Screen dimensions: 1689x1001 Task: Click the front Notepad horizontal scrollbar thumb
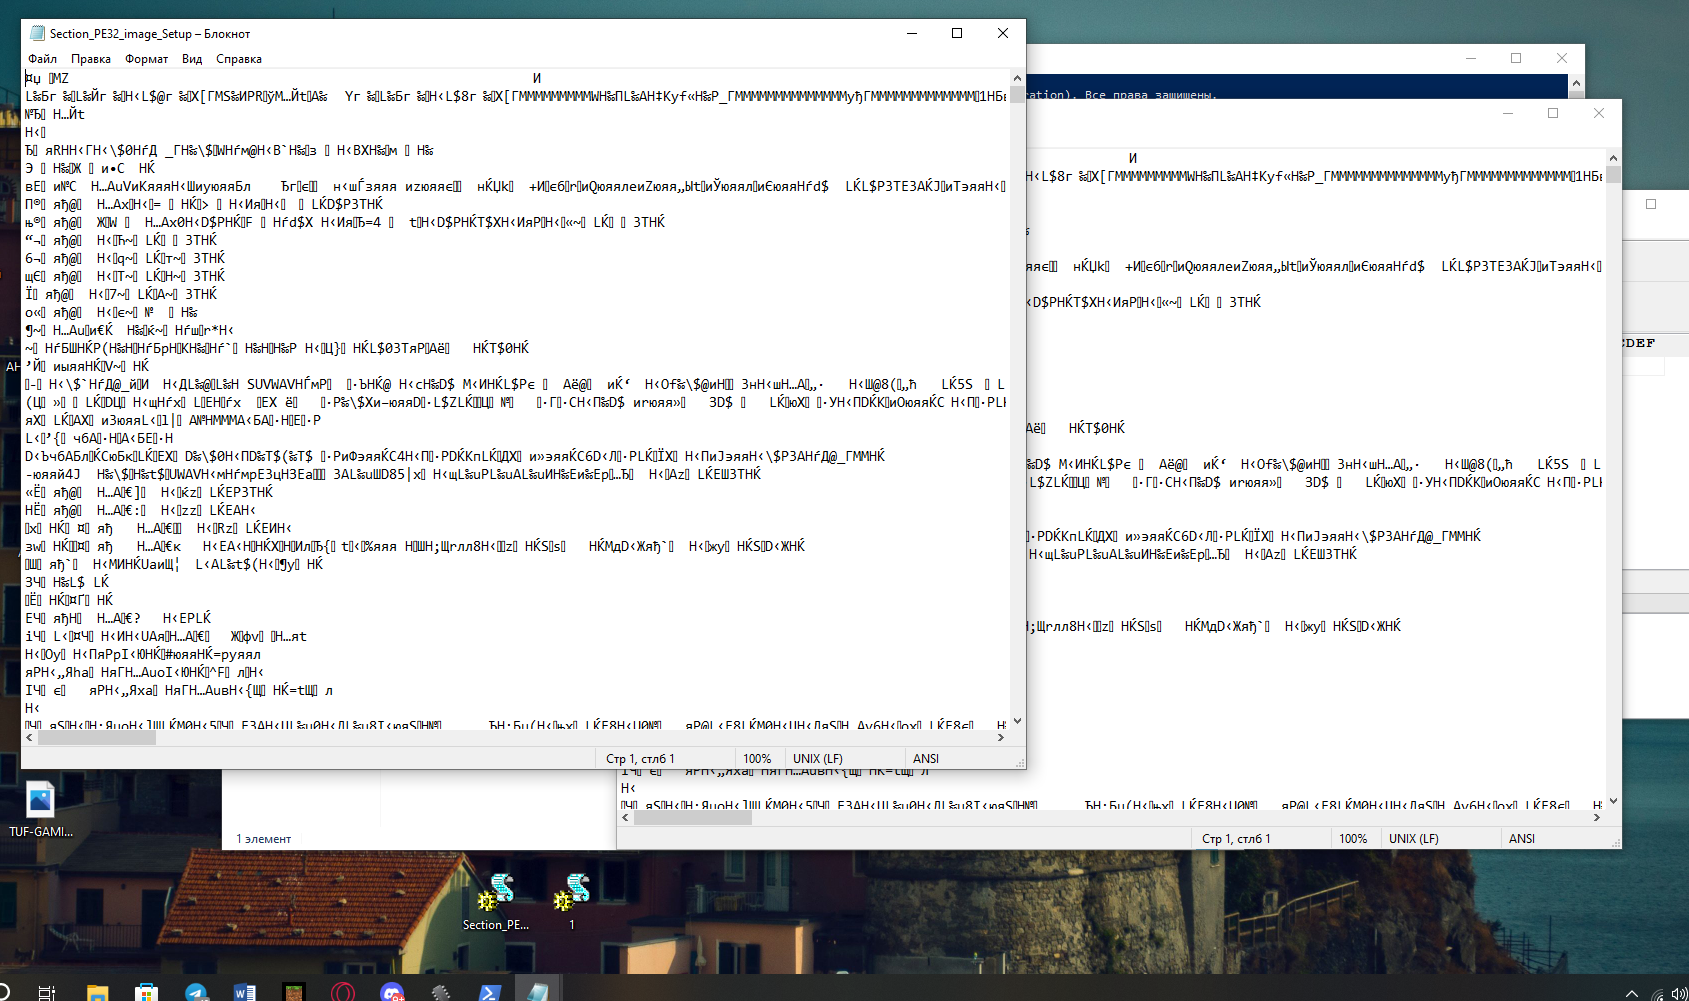pos(97,738)
